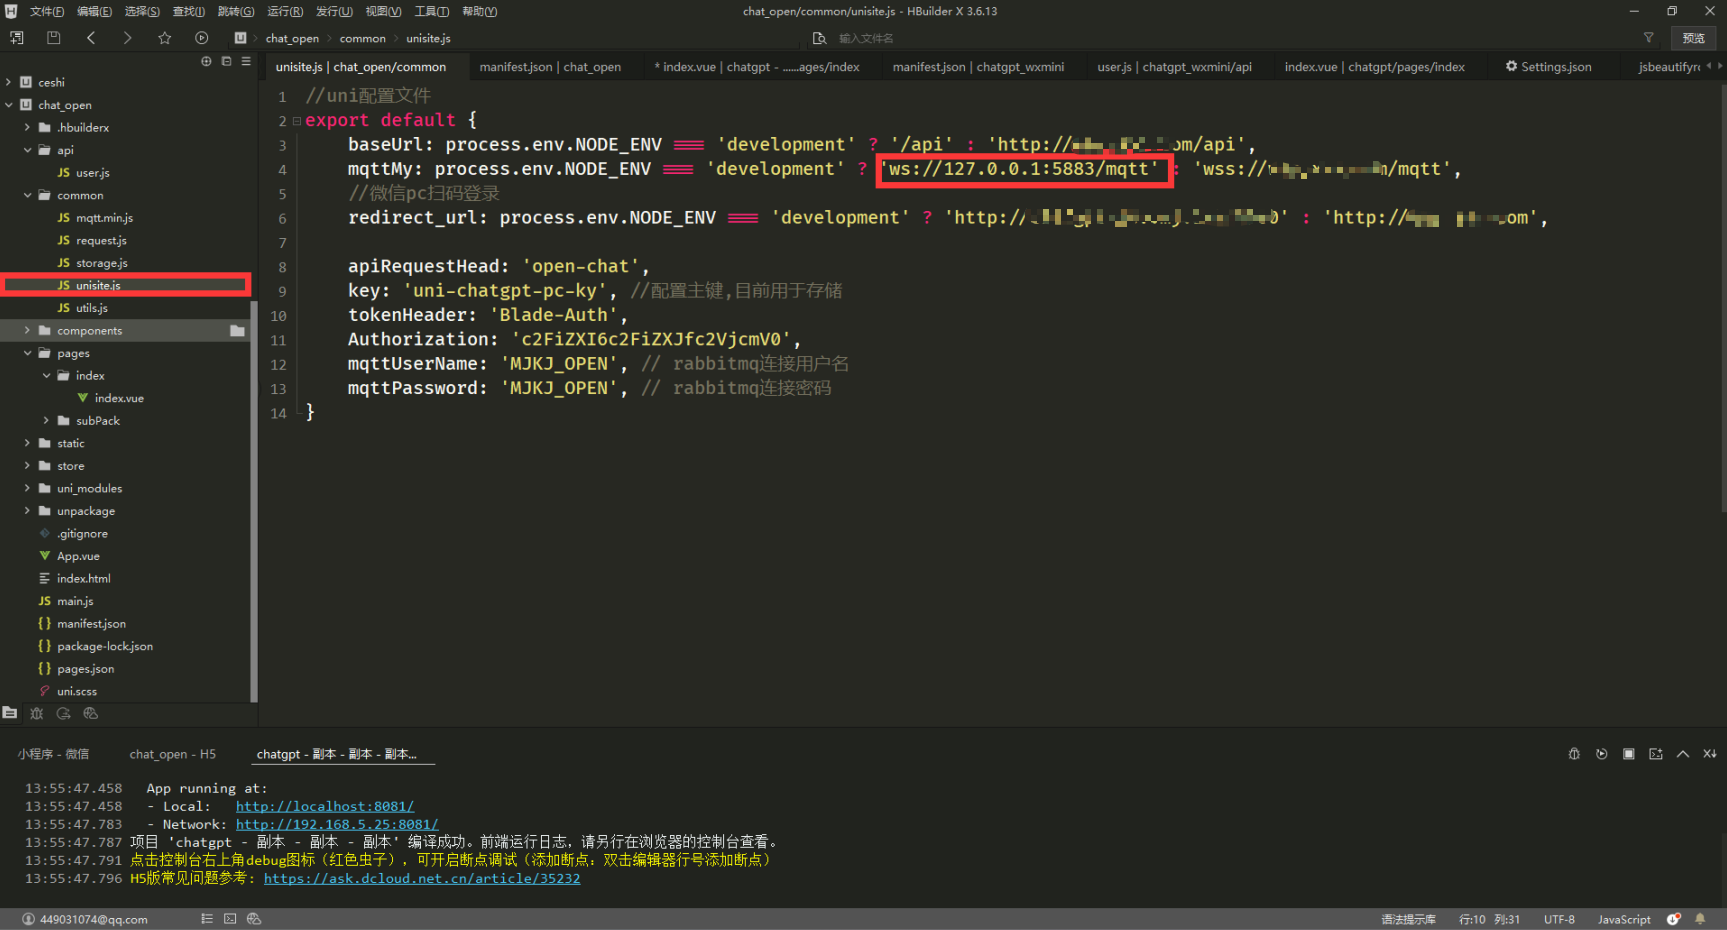Image resolution: width=1727 pixels, height=930 pixels.
Task: Save the file using the save icon
Action: pyautogui.click(x=54, y=37)
